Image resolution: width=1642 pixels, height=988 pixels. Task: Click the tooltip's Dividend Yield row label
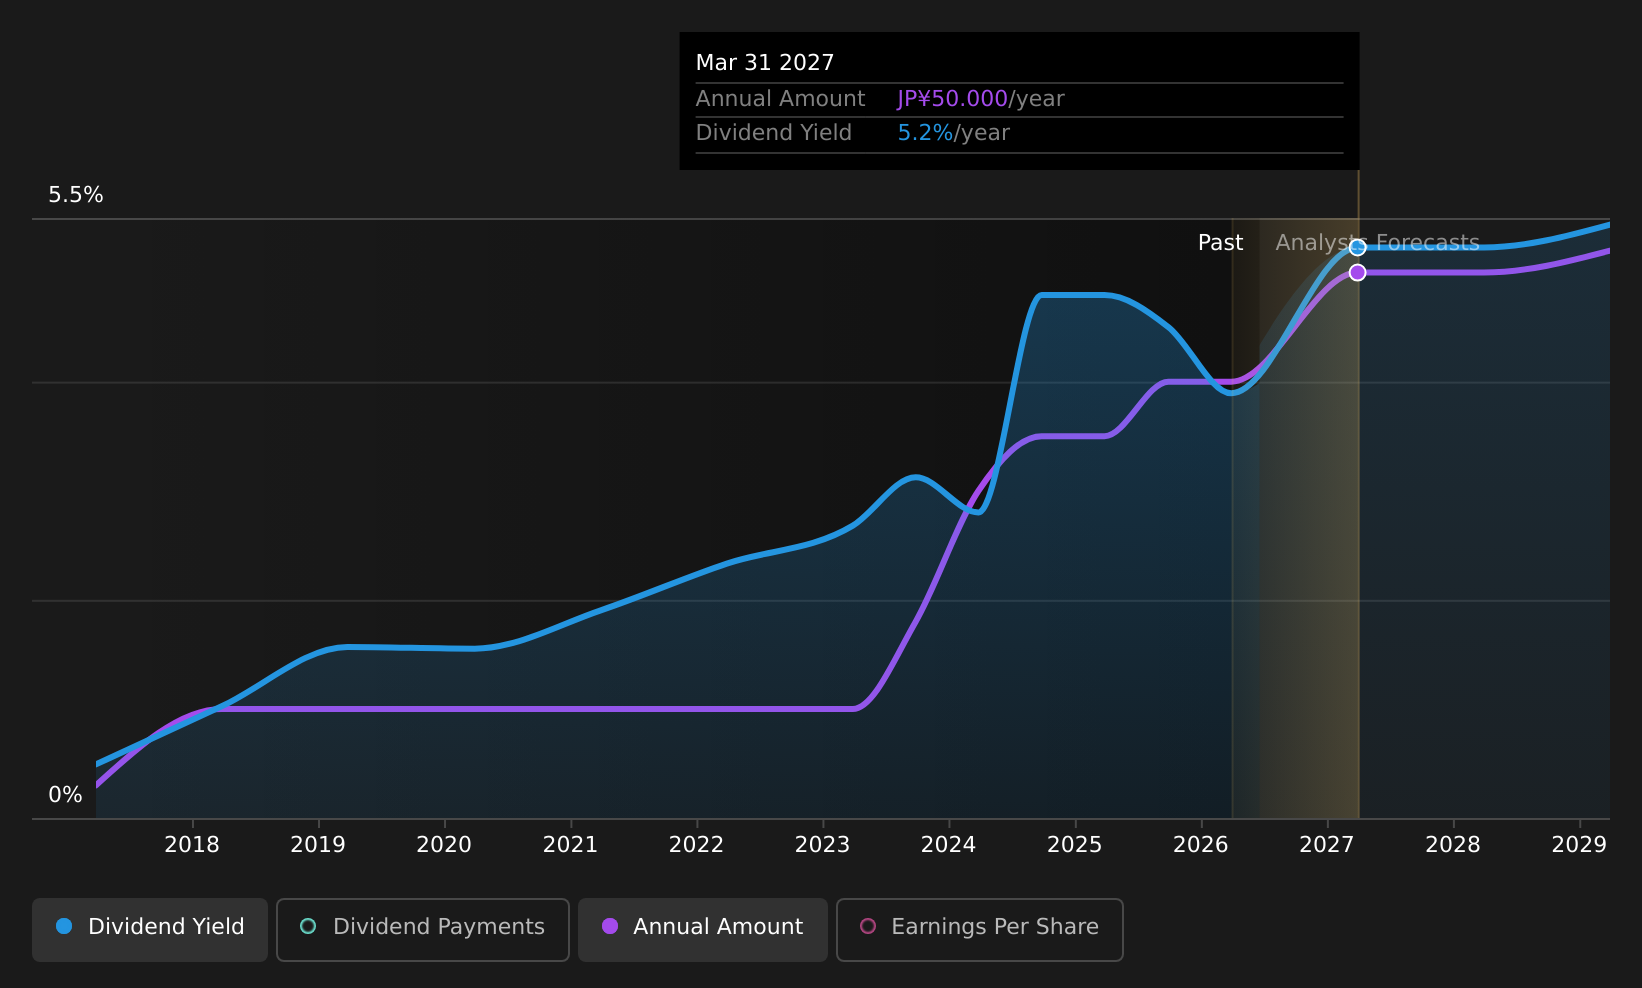[x=773, y=133]
